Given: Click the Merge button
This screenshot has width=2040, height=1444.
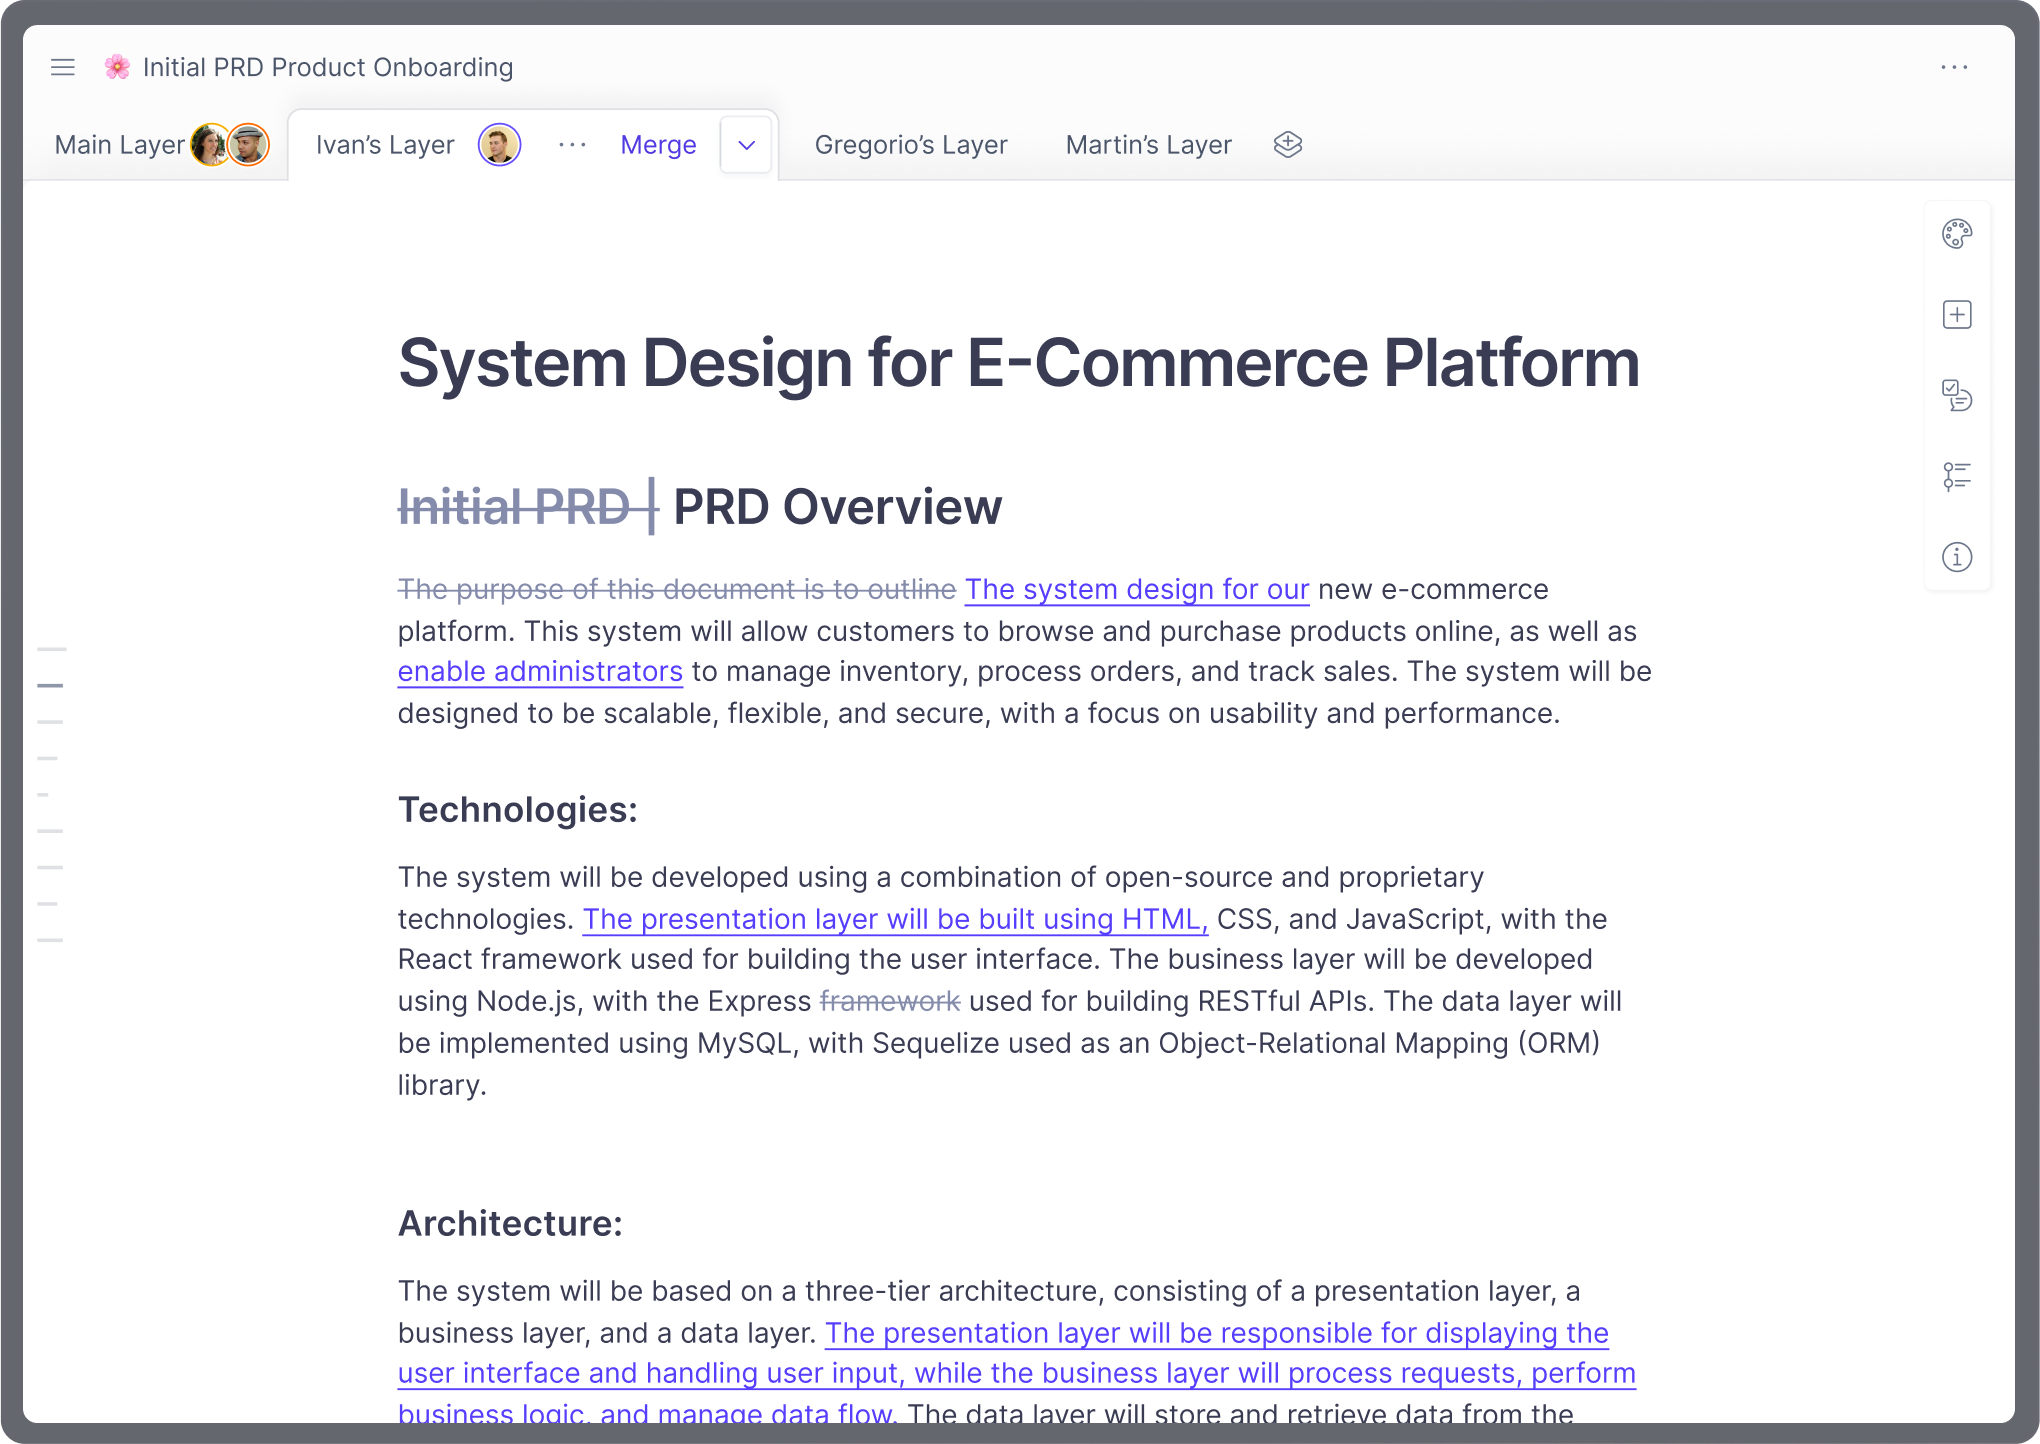Looking at the screenshot, I should tap(658, 145).
